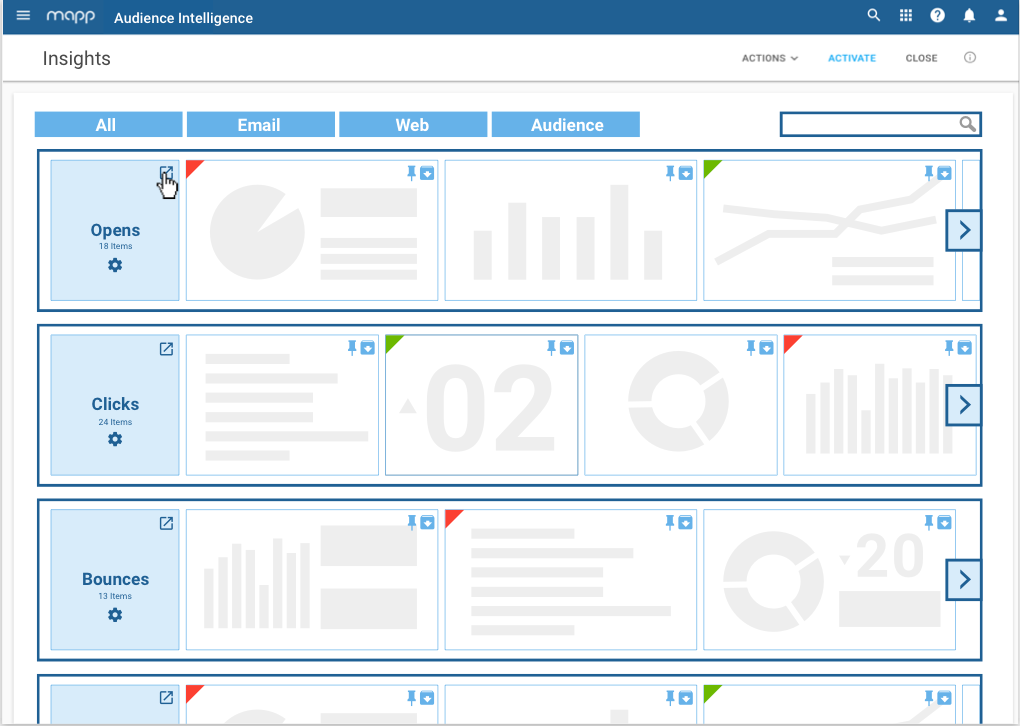Open the user profile icon

1001,15
